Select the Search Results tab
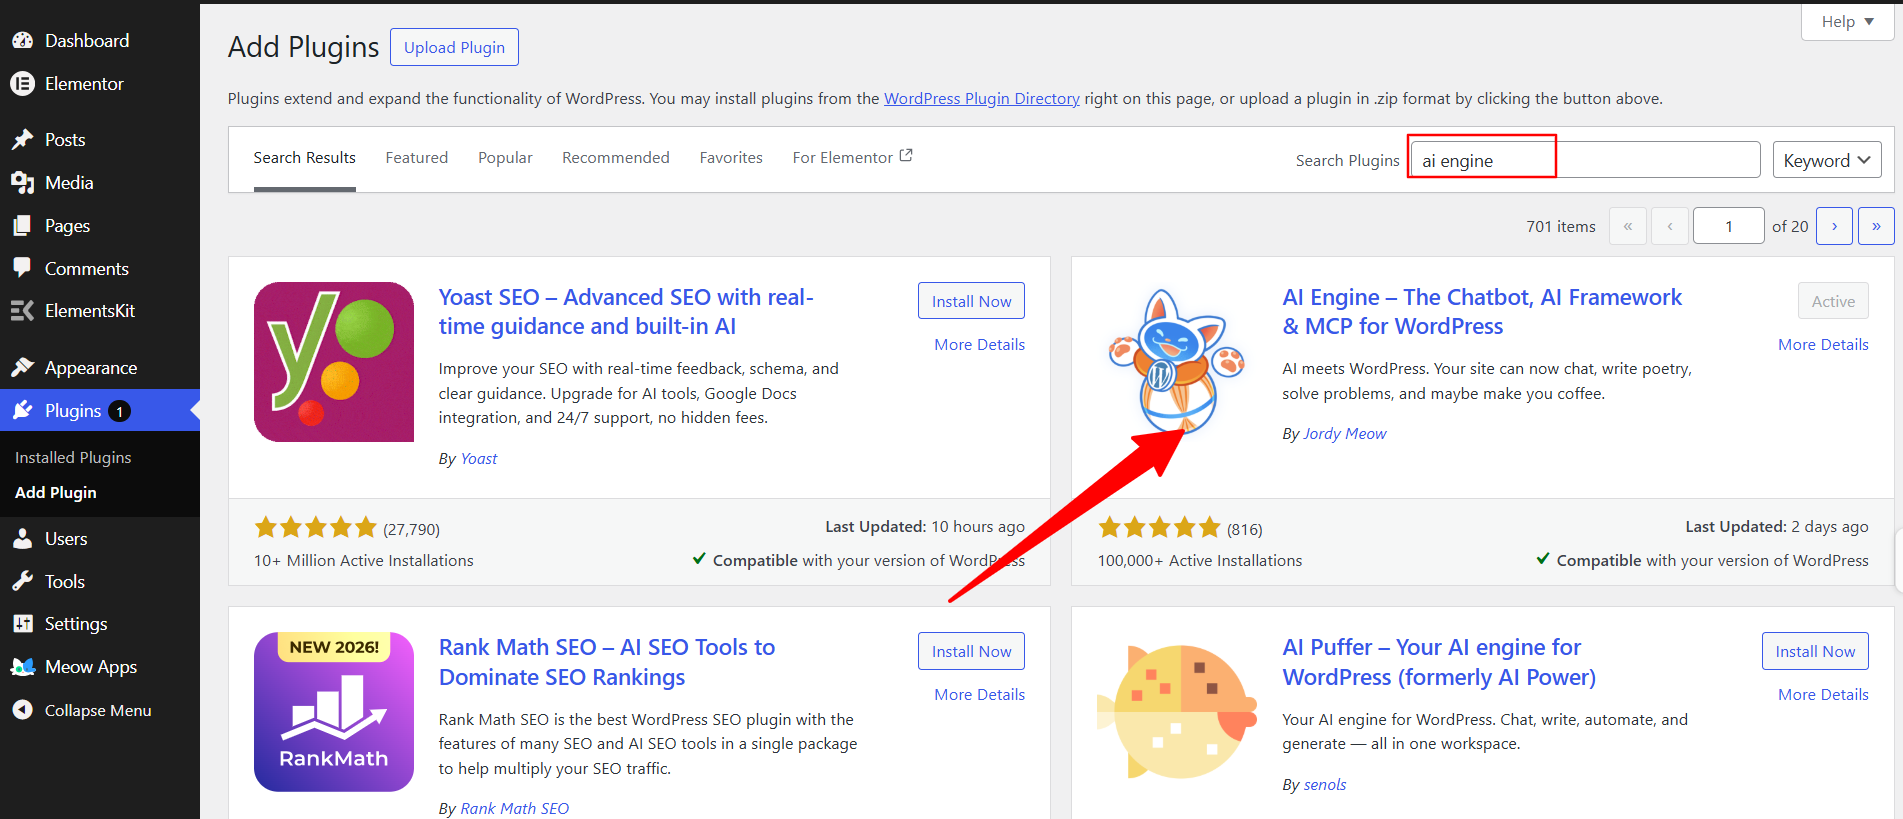This screenshot has width=1903, height=819. [305, 158]
